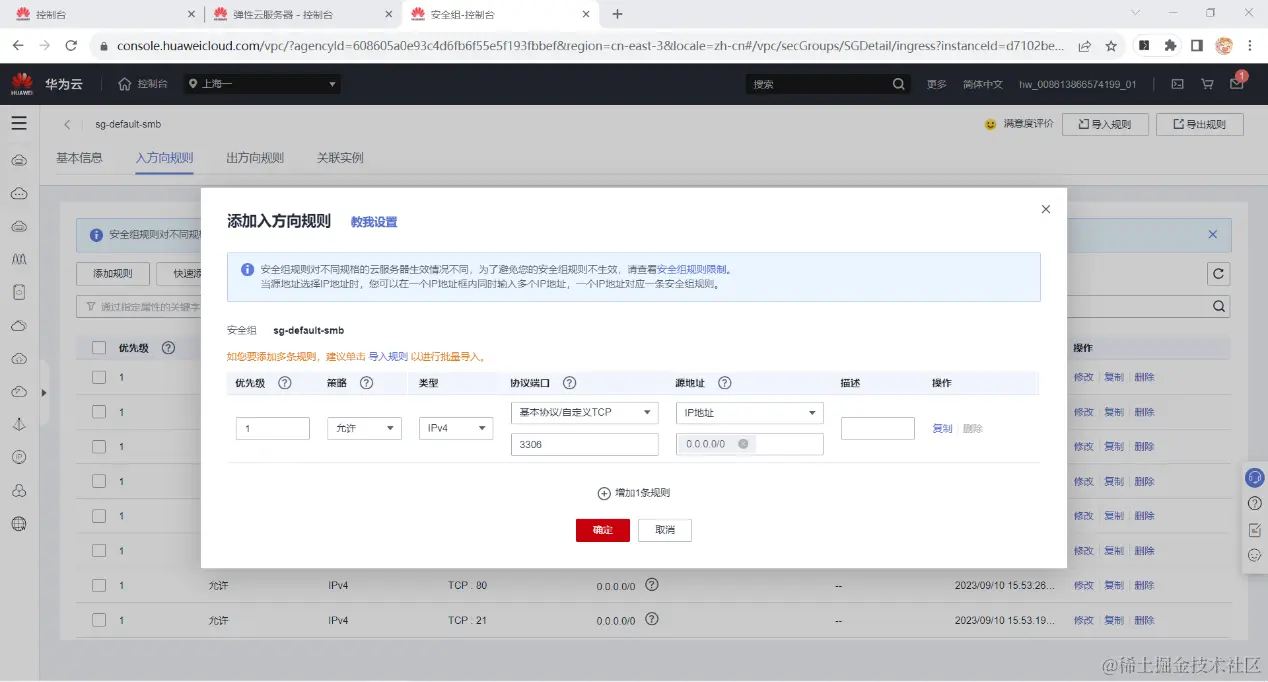
Task: Bookmark this page with the star icon
Action: [1111, 46]
